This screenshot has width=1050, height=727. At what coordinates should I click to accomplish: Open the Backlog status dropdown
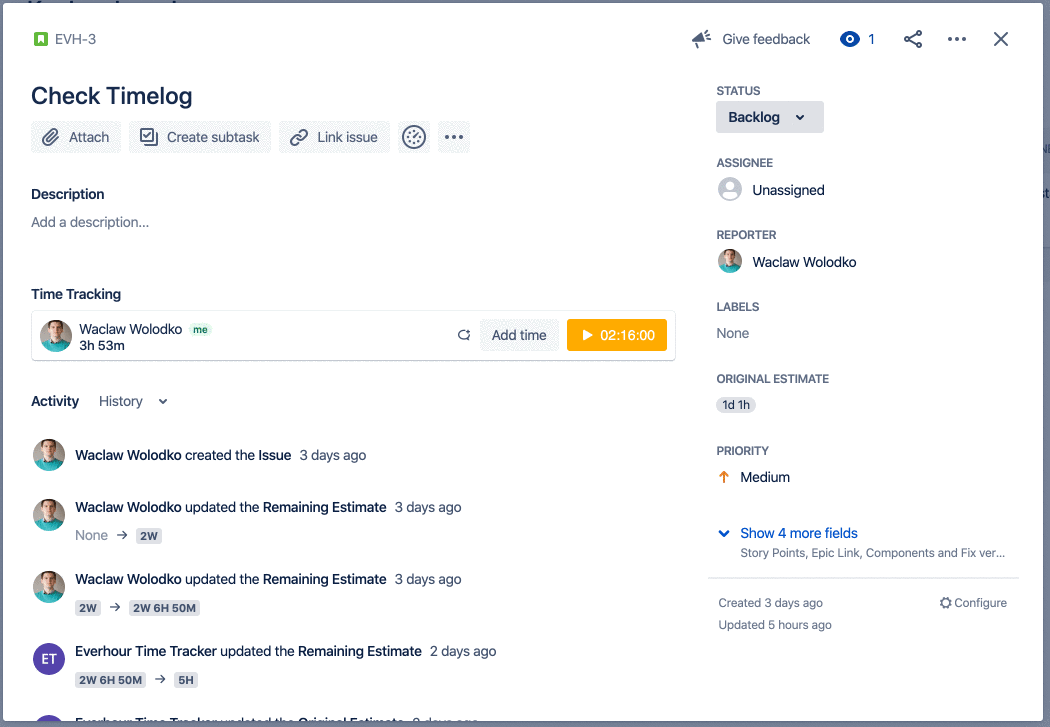(769, 117)
